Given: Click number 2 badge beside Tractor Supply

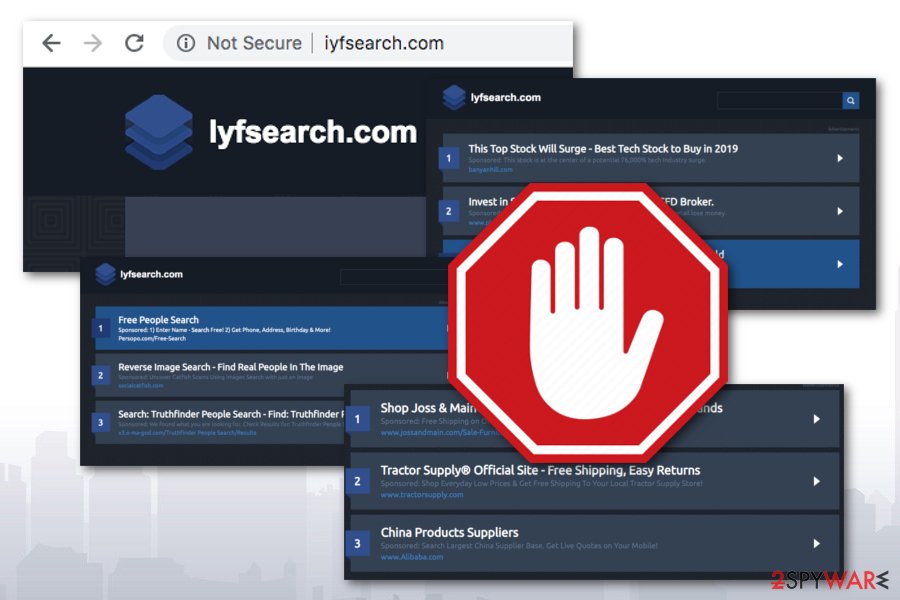Looking at the screenshot, I should (x=358, y=481).
